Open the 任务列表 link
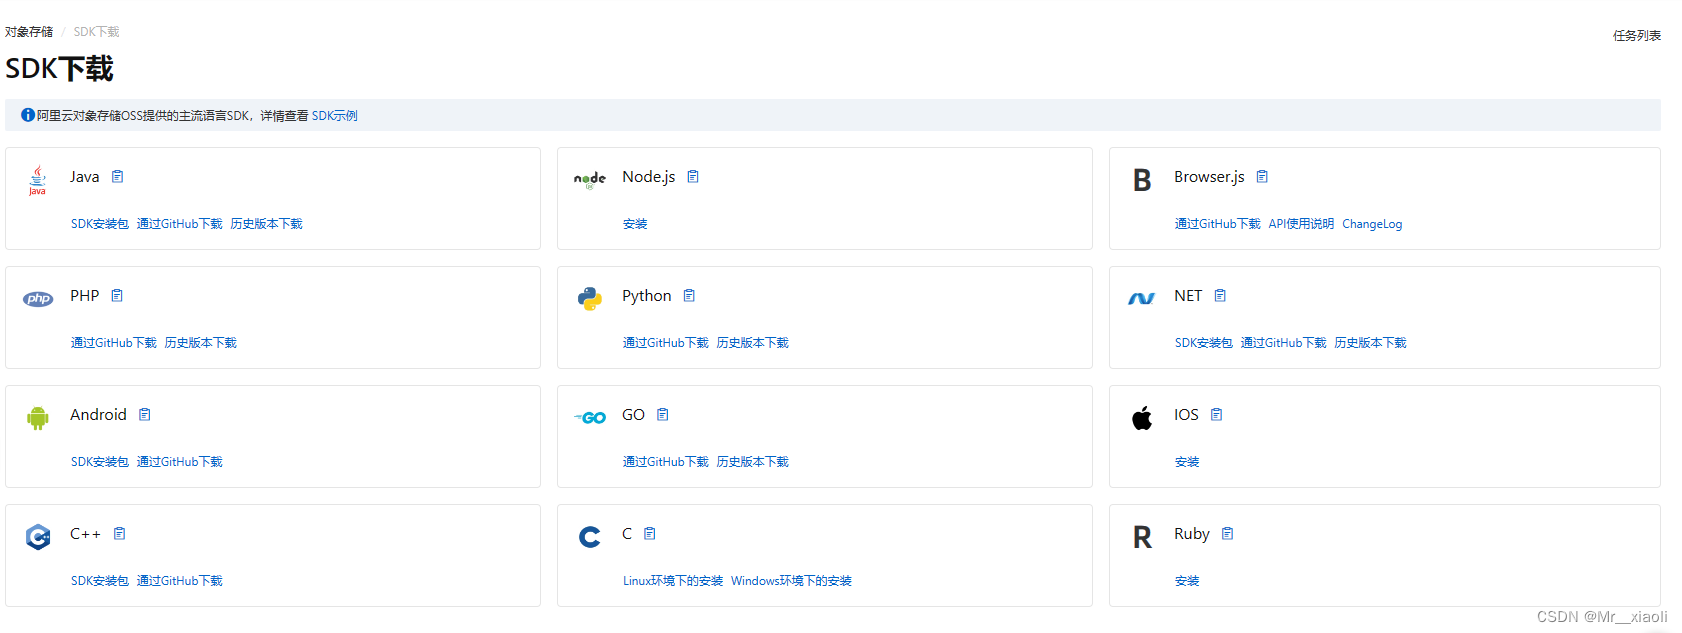This screenshot has width=1682, height=633. pyautogui.click(x=1637, y=36)
